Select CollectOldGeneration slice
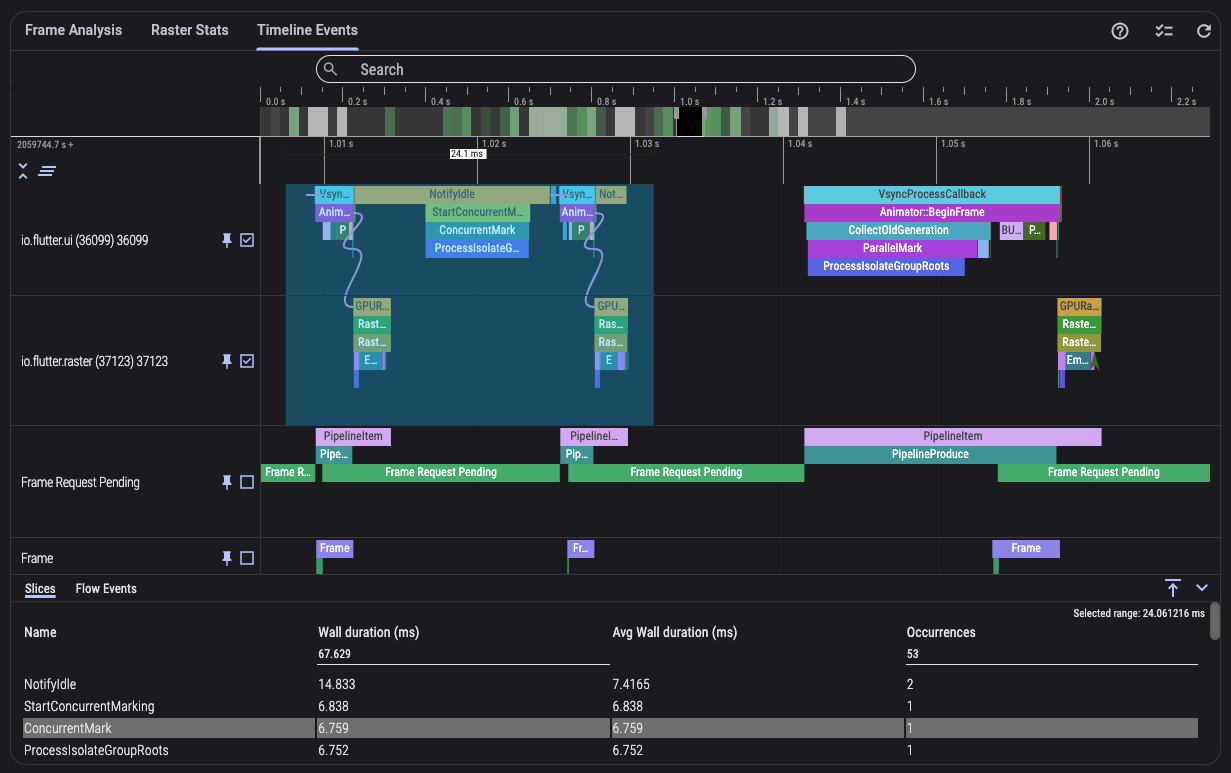The width and height of the screenshot is (1231, 773). [899, 230]
